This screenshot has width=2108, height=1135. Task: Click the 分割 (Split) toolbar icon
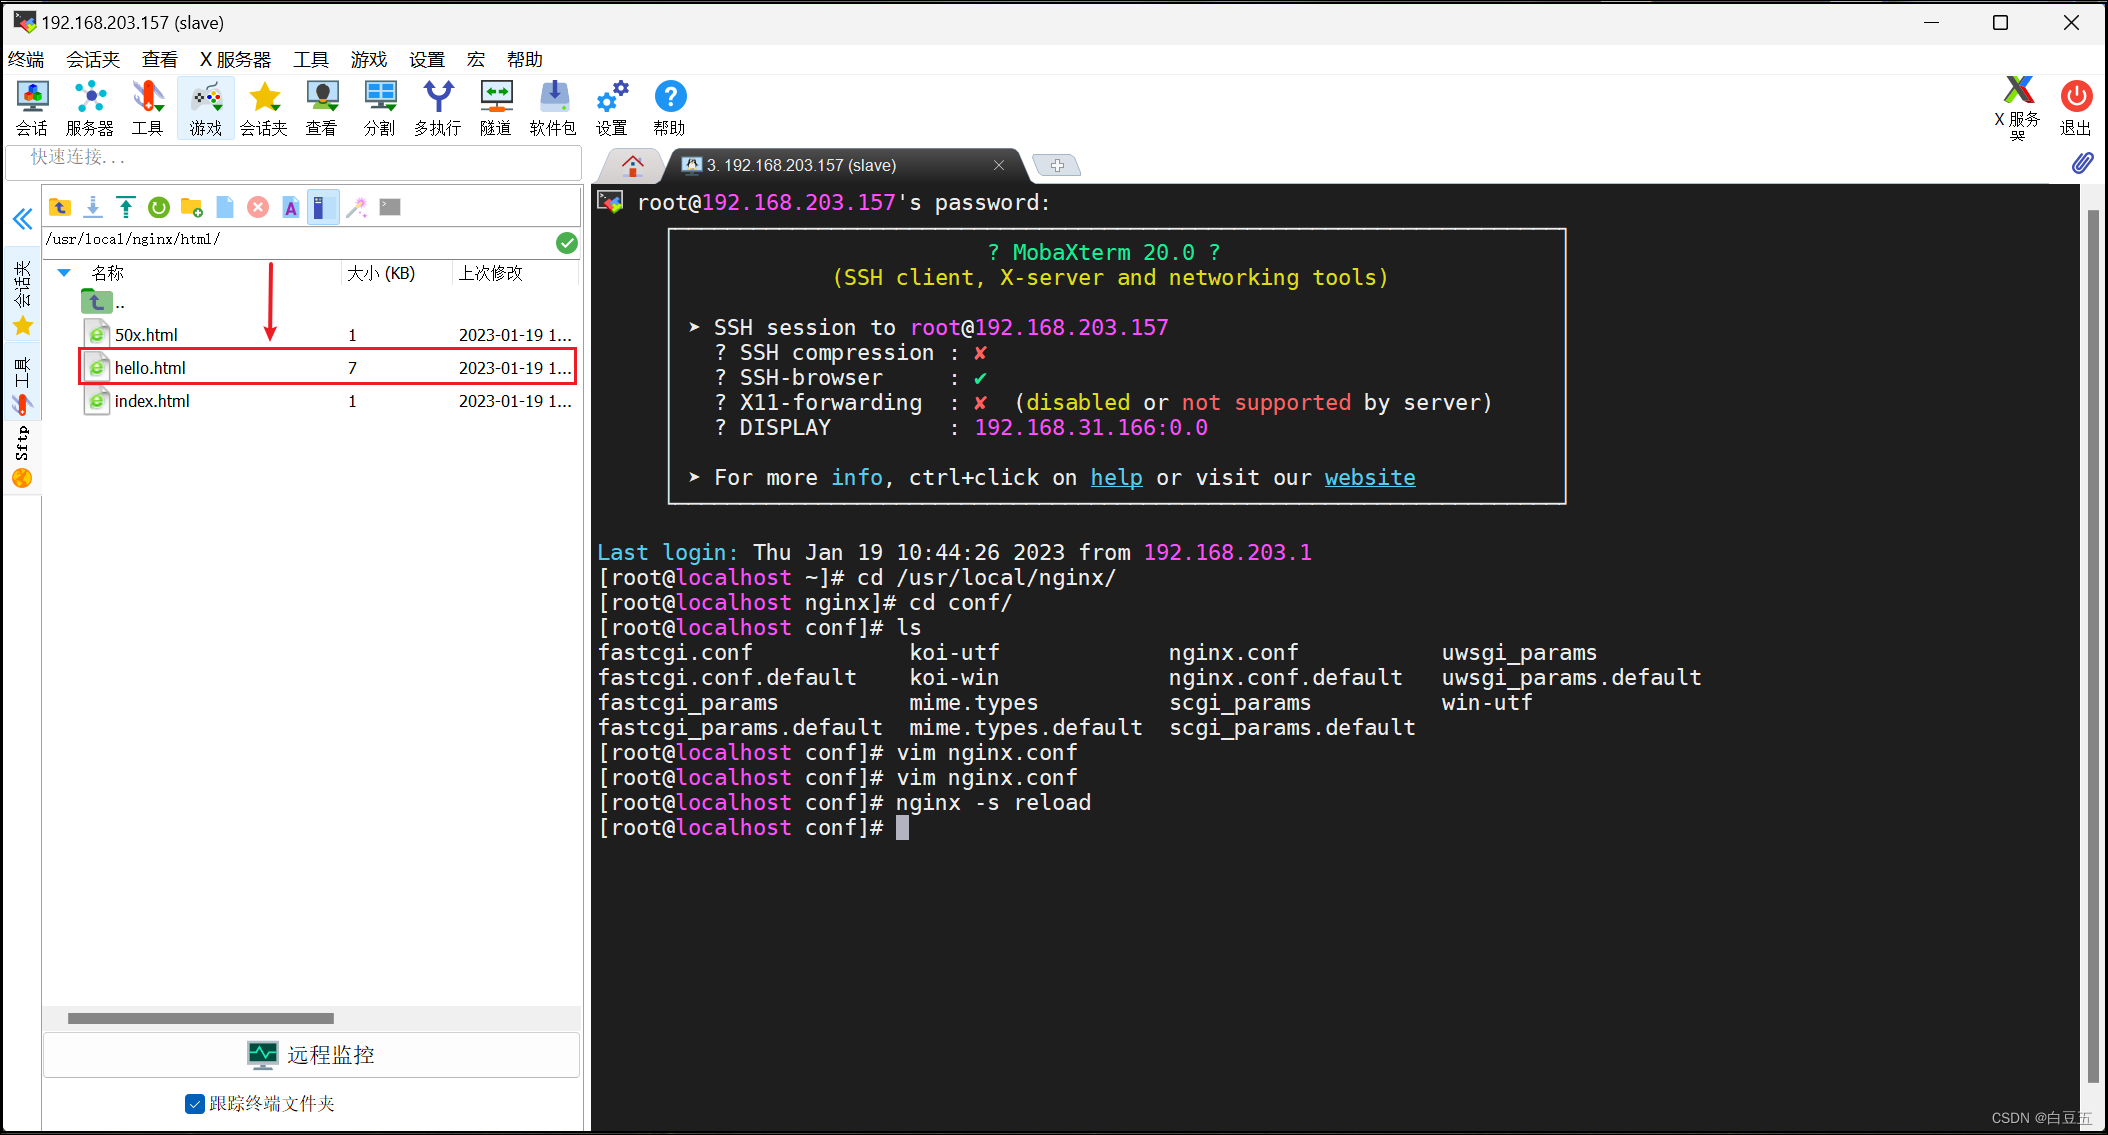click(379, 108)
